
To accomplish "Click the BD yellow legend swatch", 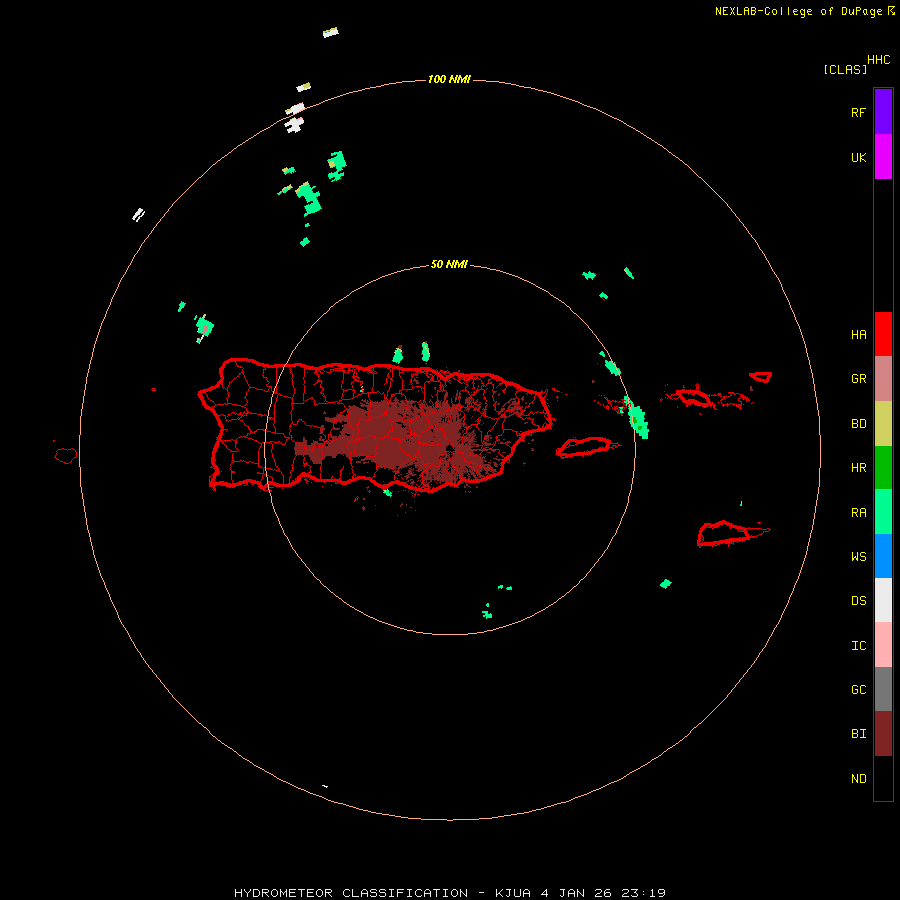I will click(883, 424).
